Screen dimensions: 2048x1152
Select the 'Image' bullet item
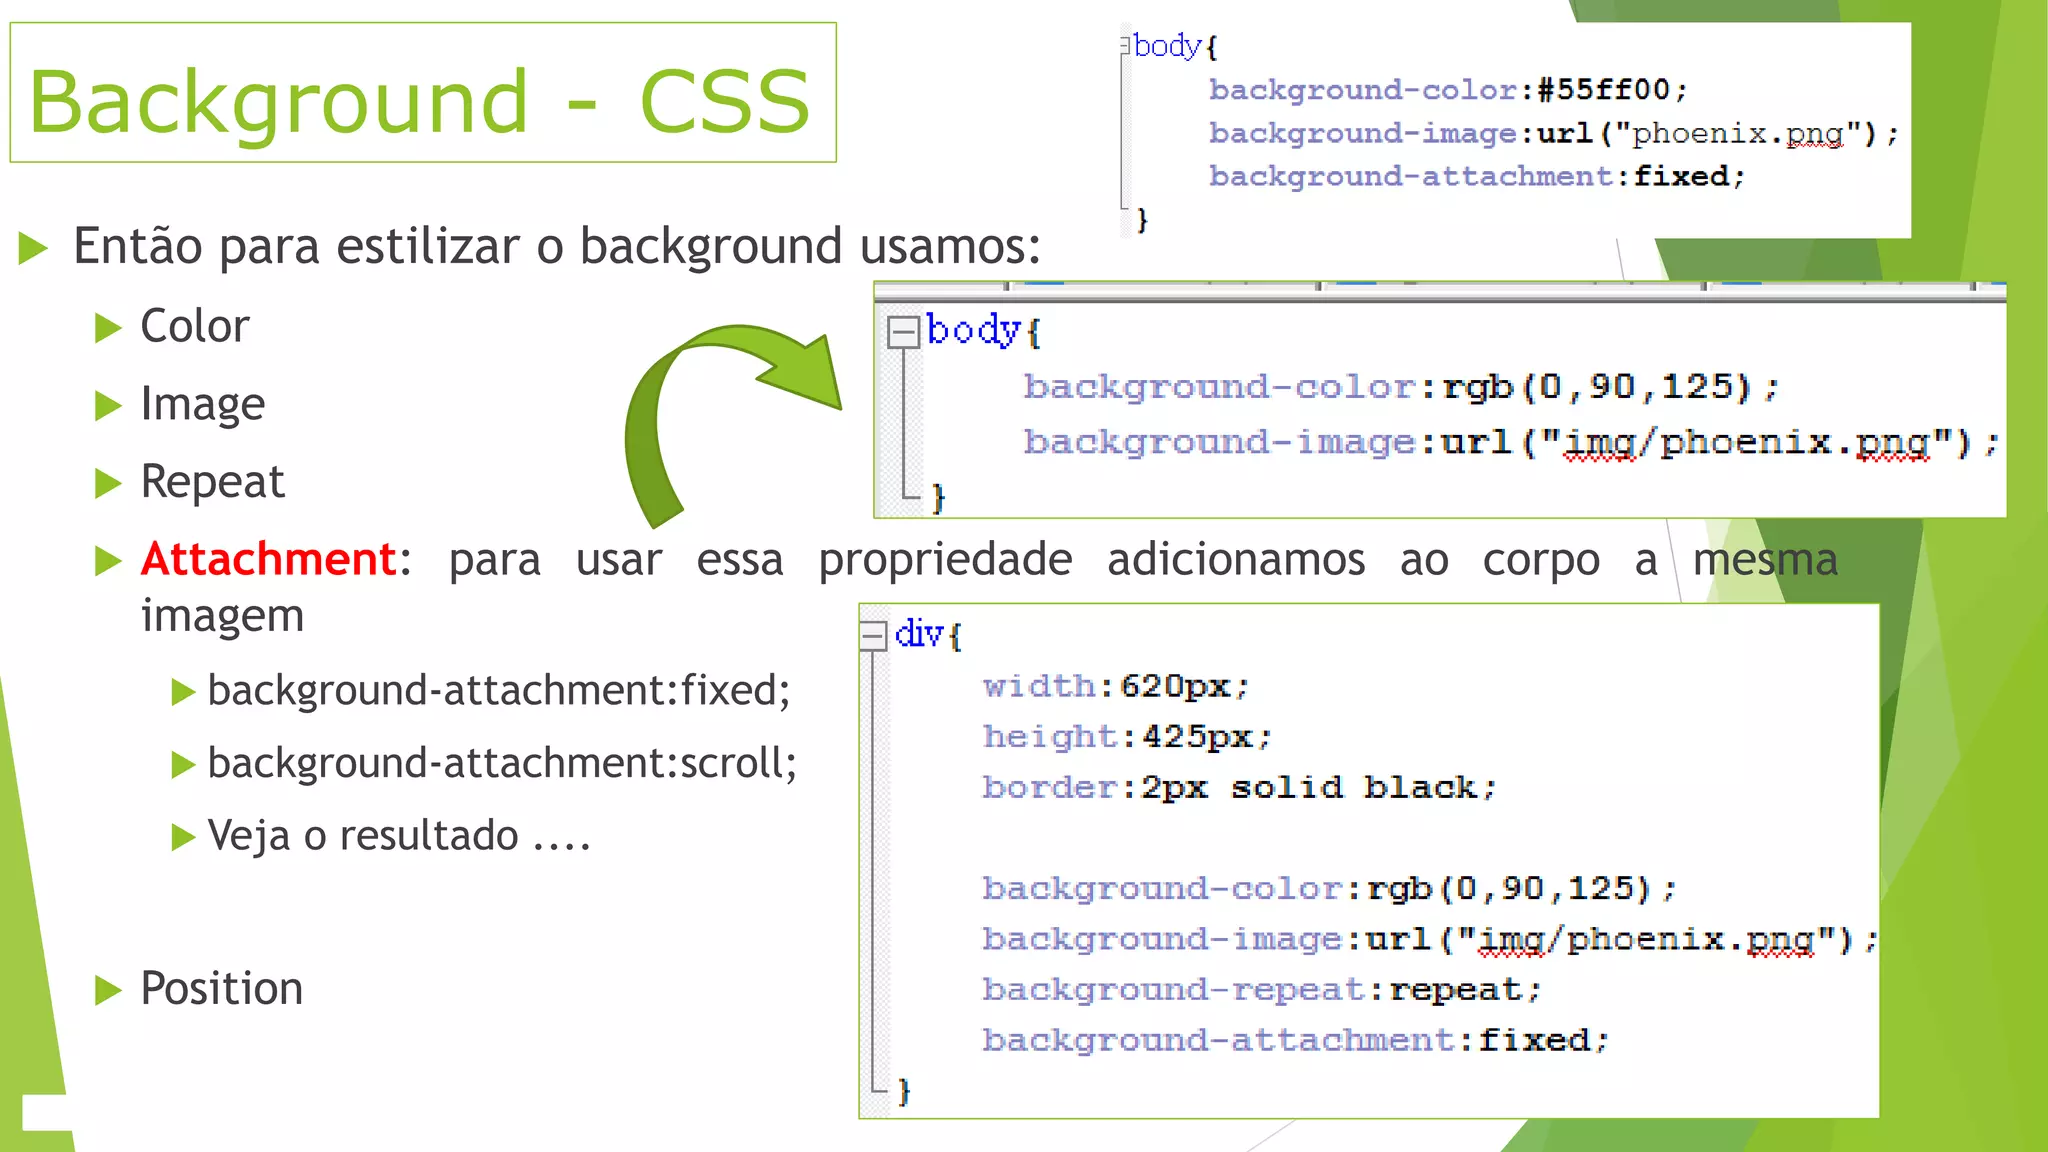tap(202, 404)
